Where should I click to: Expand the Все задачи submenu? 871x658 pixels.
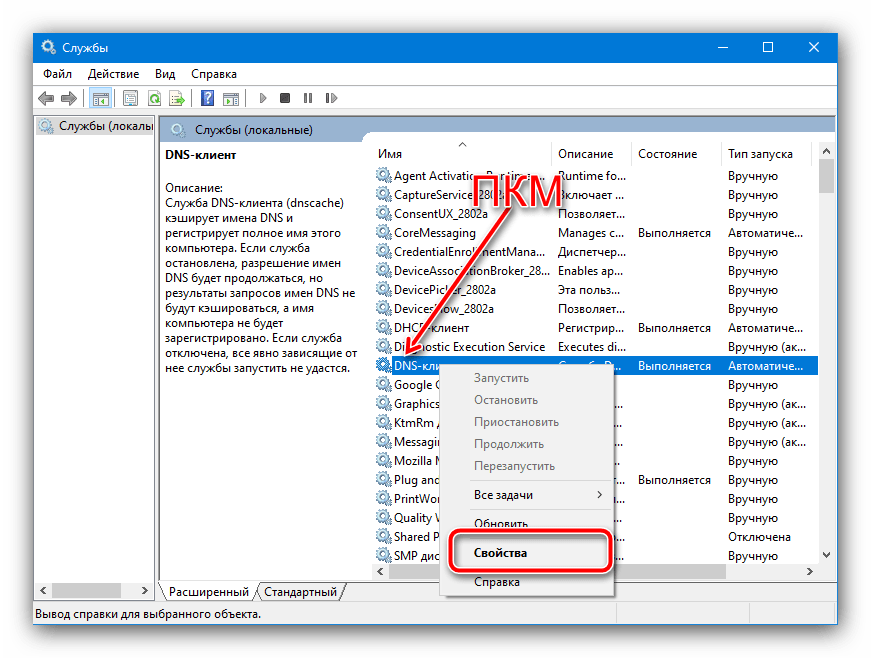coord(528,495)
